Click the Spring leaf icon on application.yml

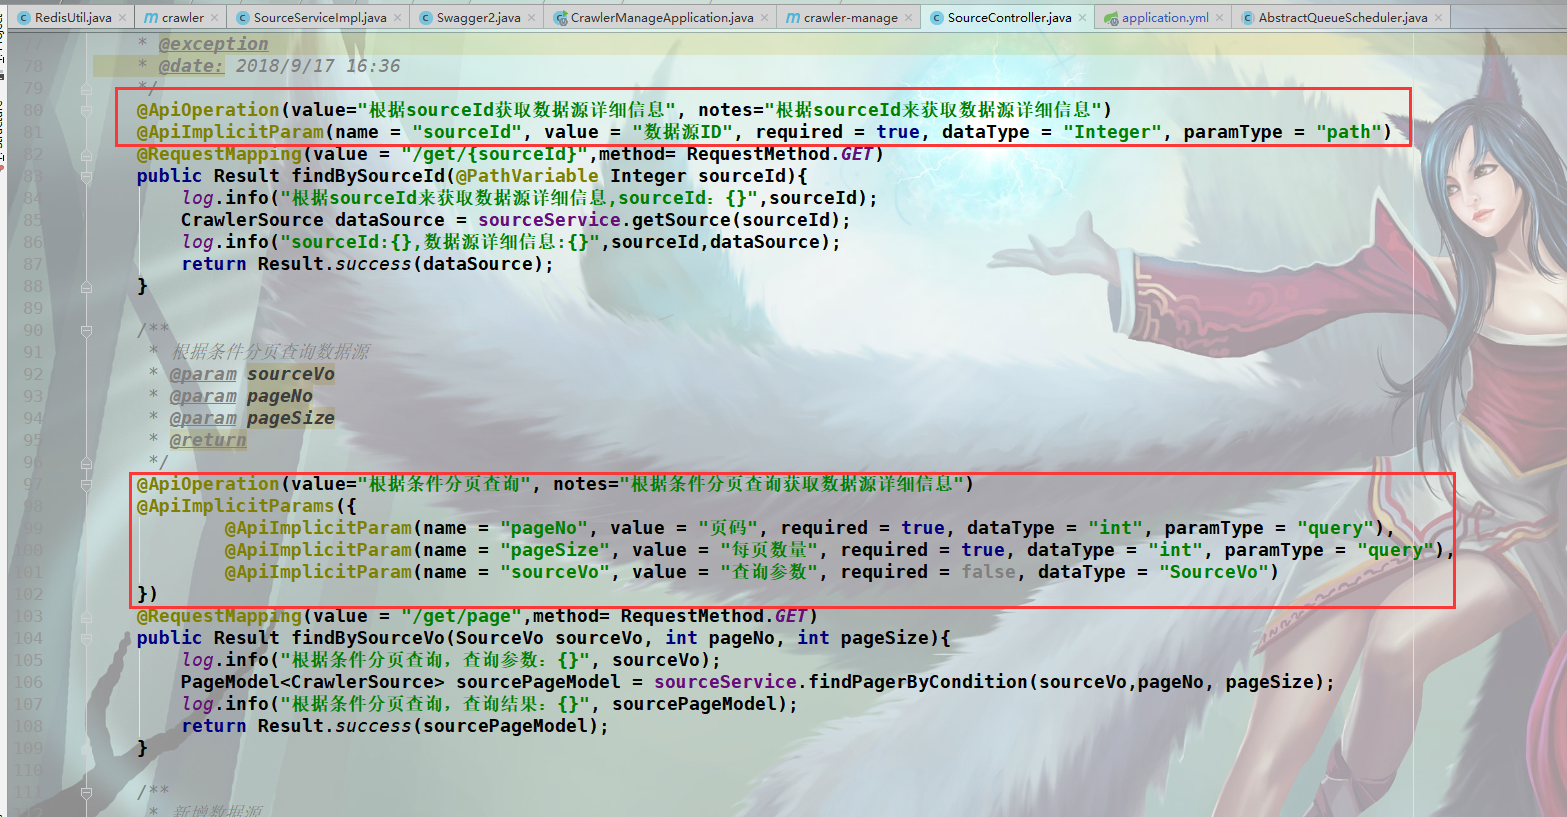coord(1111,18)
